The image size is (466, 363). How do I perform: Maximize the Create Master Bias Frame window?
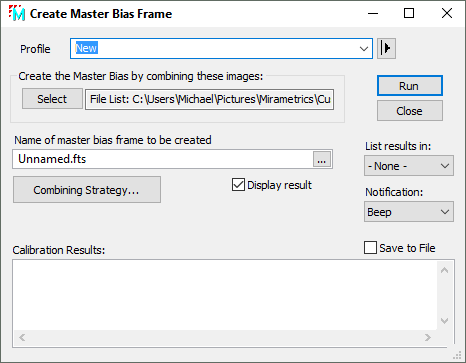[409, 13]
